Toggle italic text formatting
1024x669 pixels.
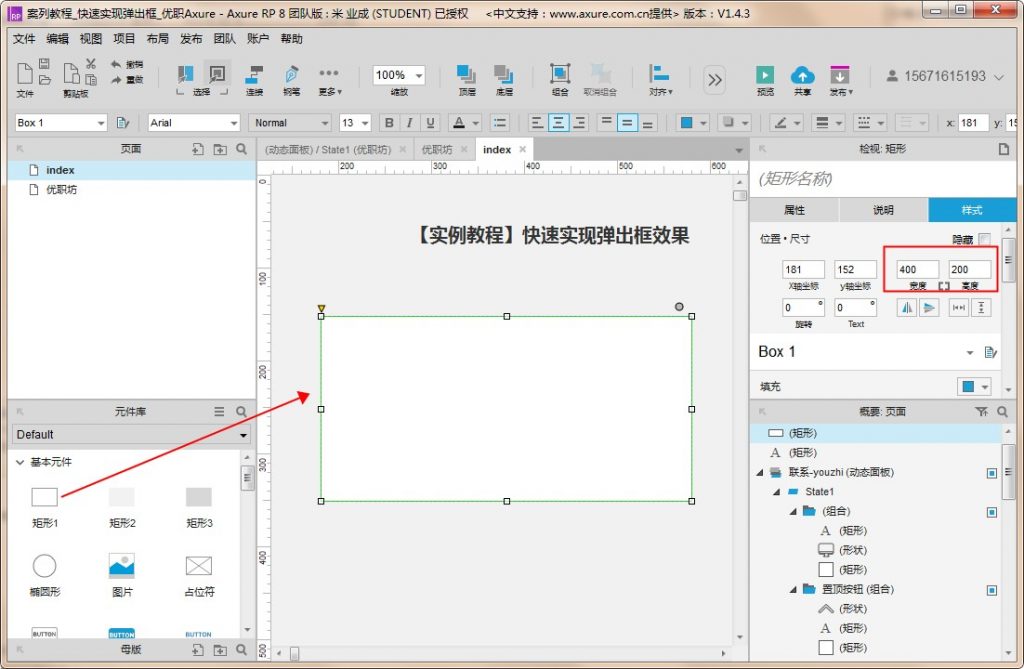[x=410, y=123]
